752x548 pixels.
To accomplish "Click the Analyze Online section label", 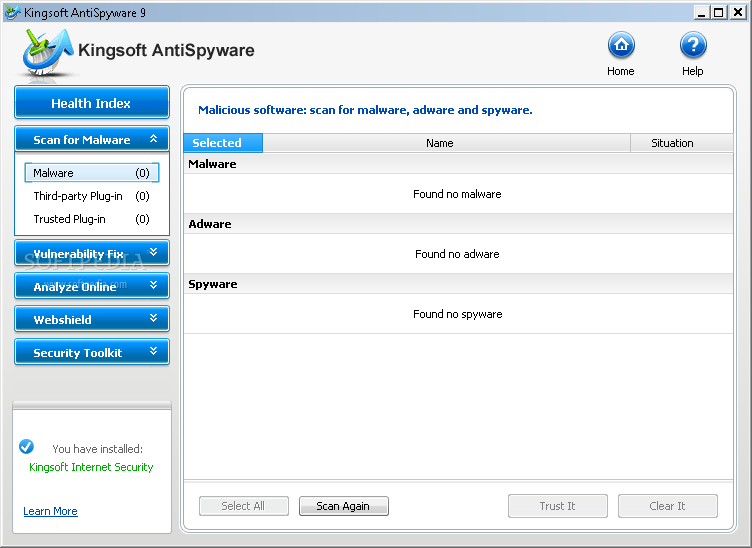I will coord(75,287).
